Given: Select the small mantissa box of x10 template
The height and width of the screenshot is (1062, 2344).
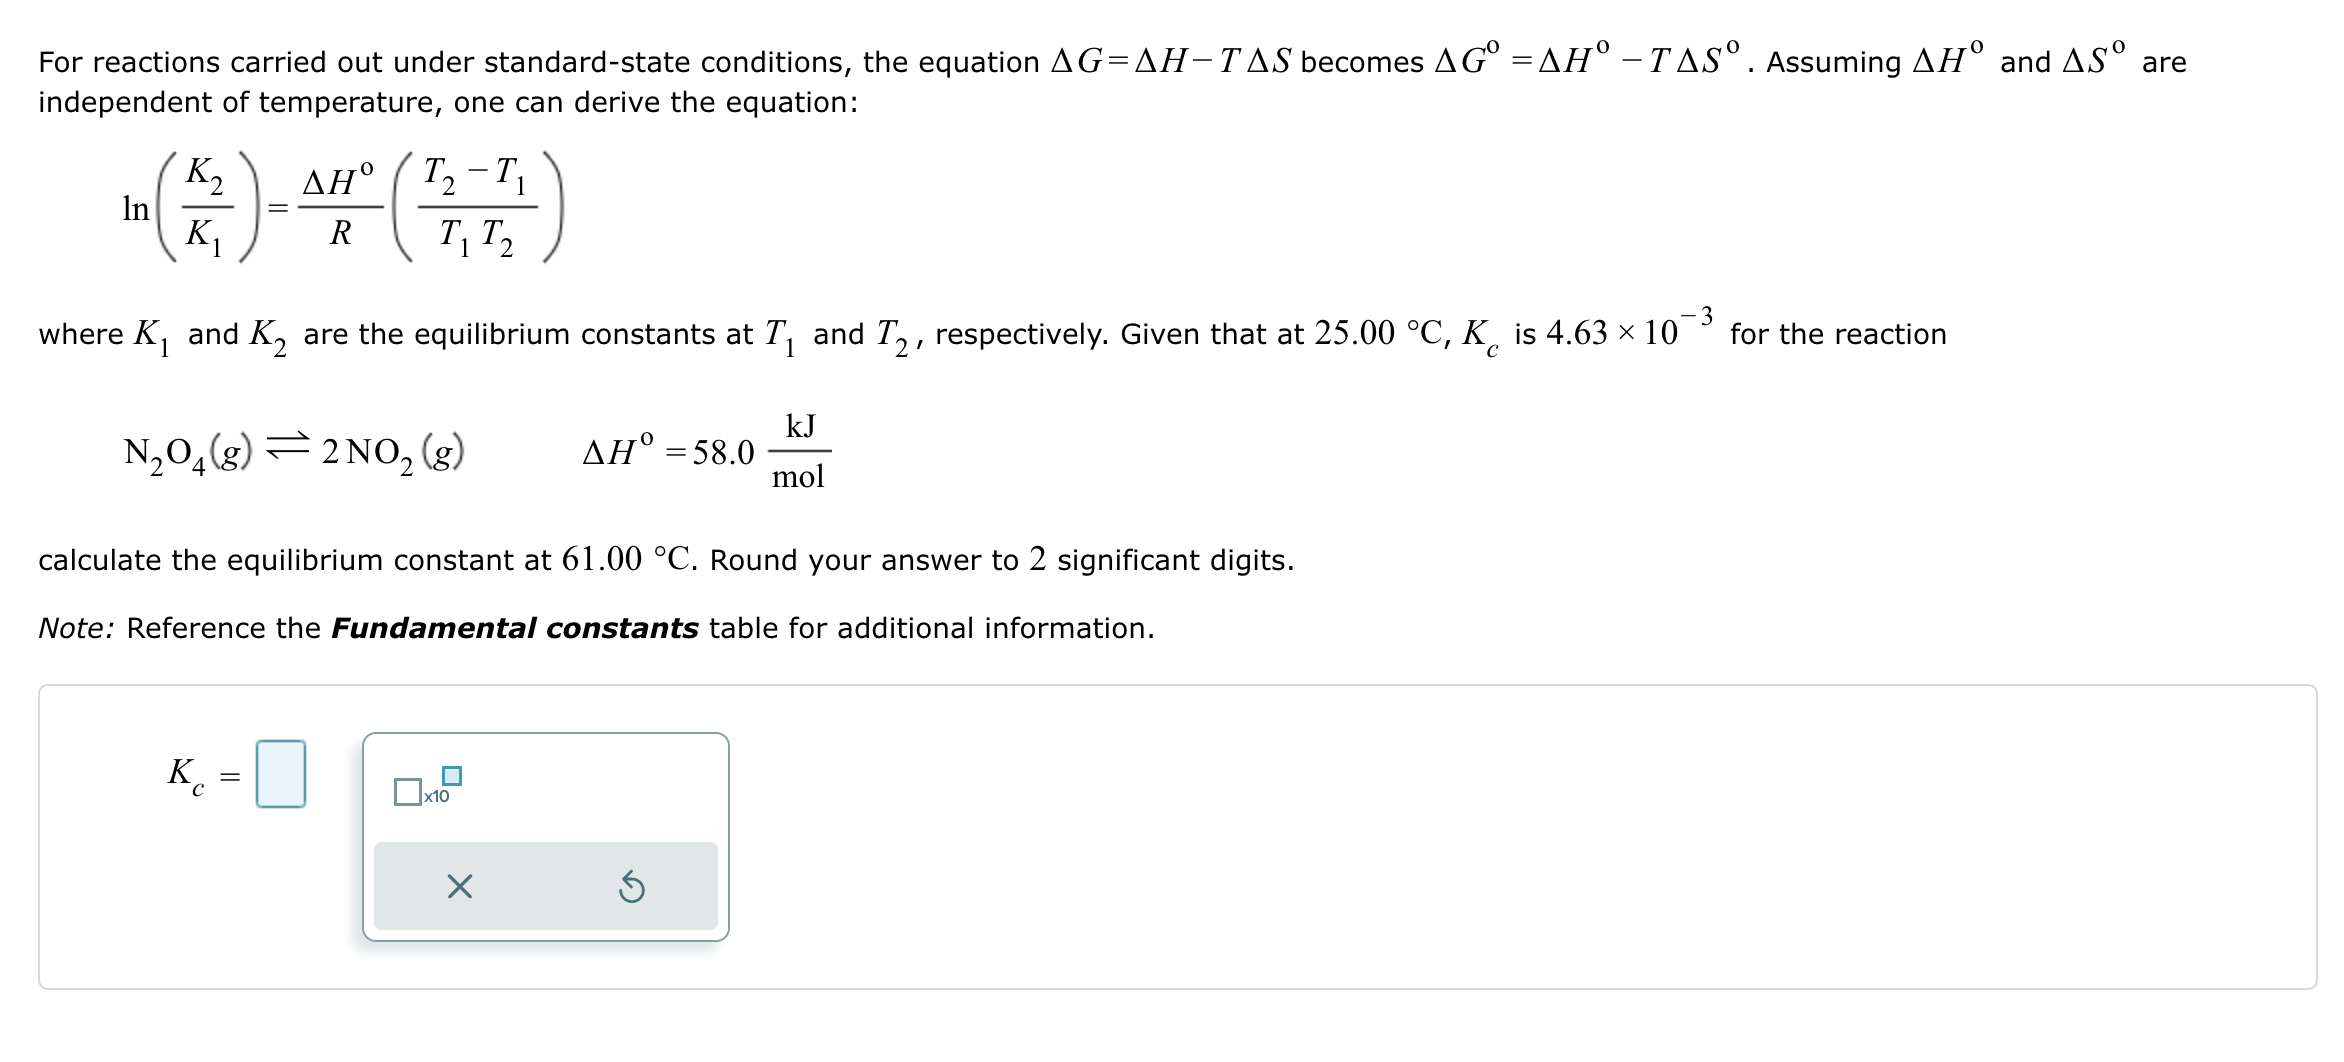Looking at the screenshot, I should (x=408, y=793).
